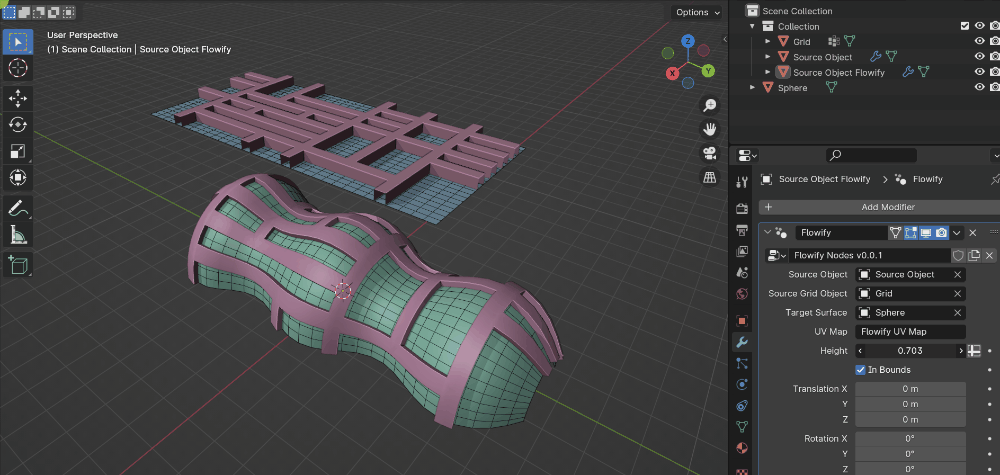Toggle camera view with camera icon

point(709,153)
